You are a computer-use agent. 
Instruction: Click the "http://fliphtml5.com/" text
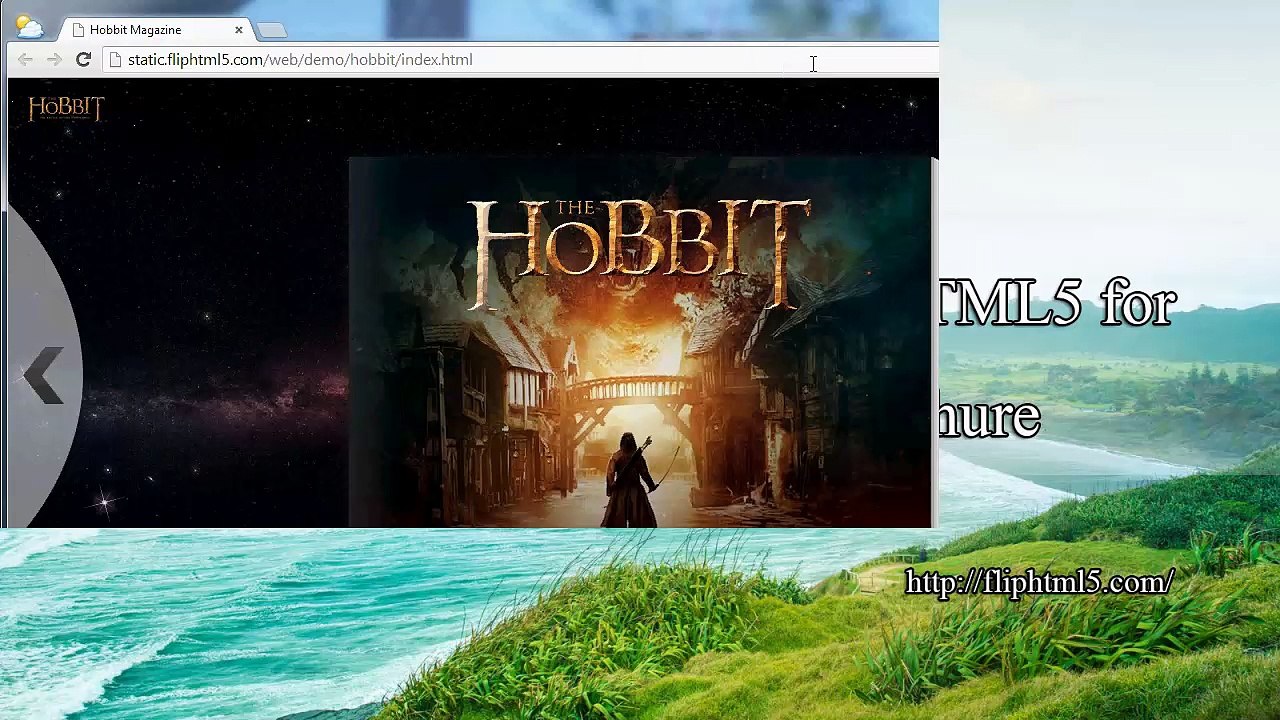(1039, 582)
